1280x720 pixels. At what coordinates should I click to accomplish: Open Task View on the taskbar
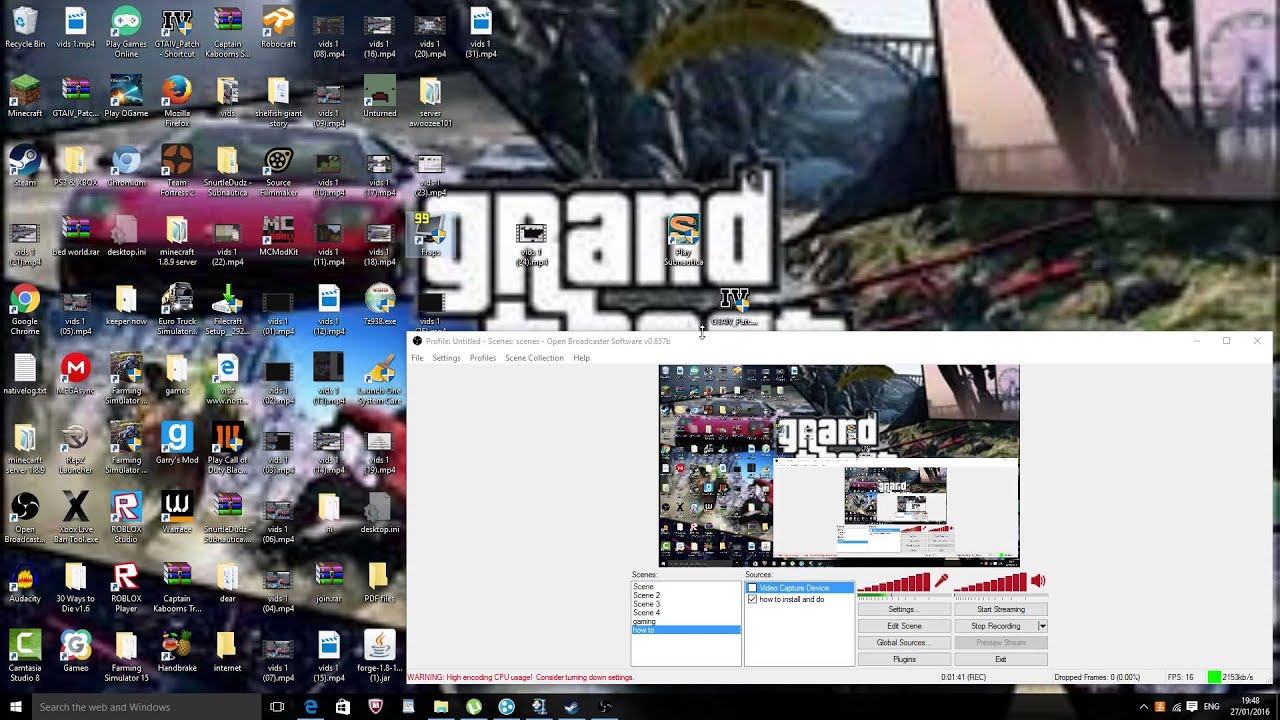(277, 707)
